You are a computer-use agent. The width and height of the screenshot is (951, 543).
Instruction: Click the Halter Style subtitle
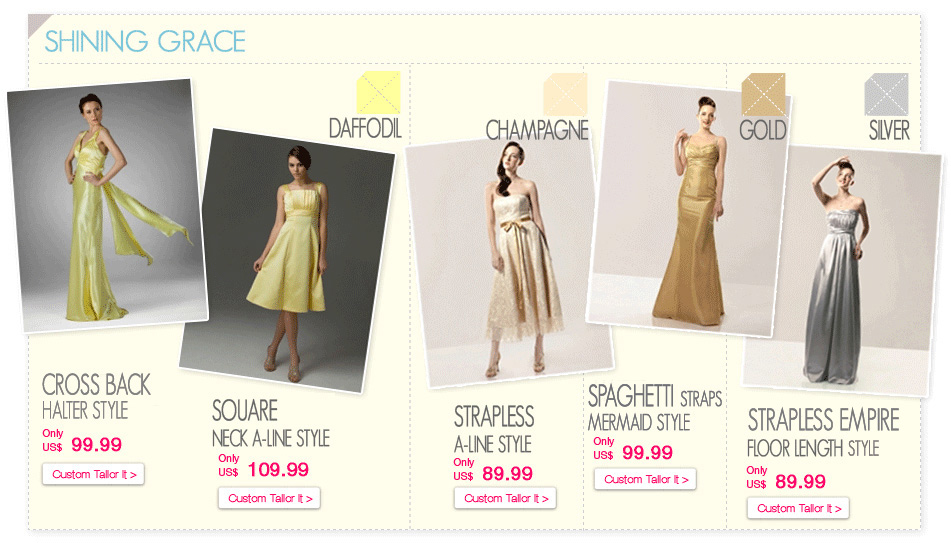point(85,411)
